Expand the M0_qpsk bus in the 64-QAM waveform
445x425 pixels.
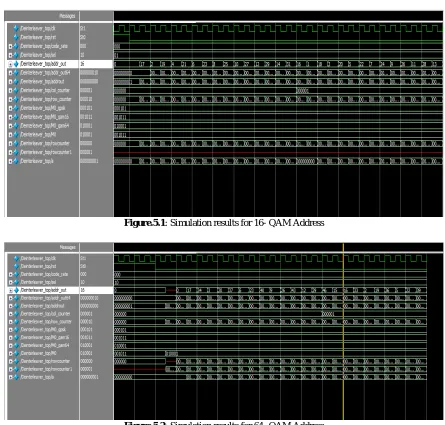pos(11,330)
